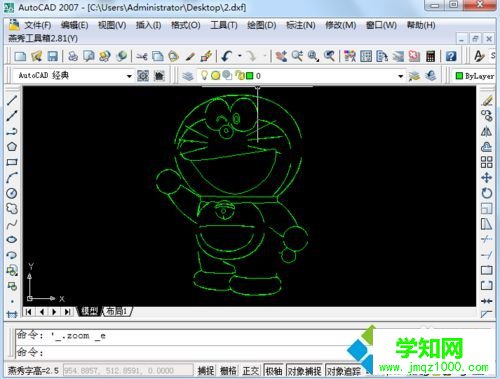Toggle layer 0 lock icon
500x379 pixels.
pos(239,76)
